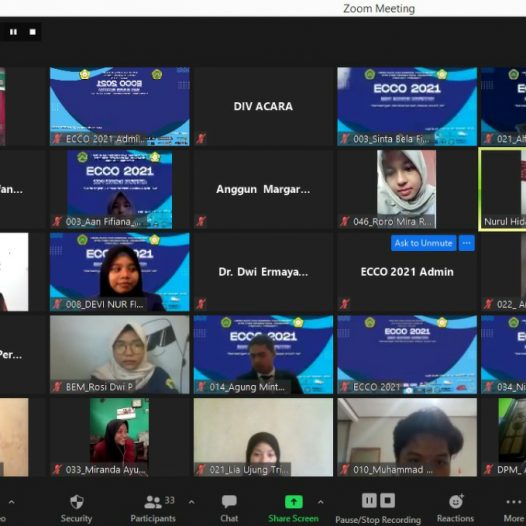Select the highlighted Nurul Hid speaker tile
Viewport: 526px width, 526px height.
point(503,189)
